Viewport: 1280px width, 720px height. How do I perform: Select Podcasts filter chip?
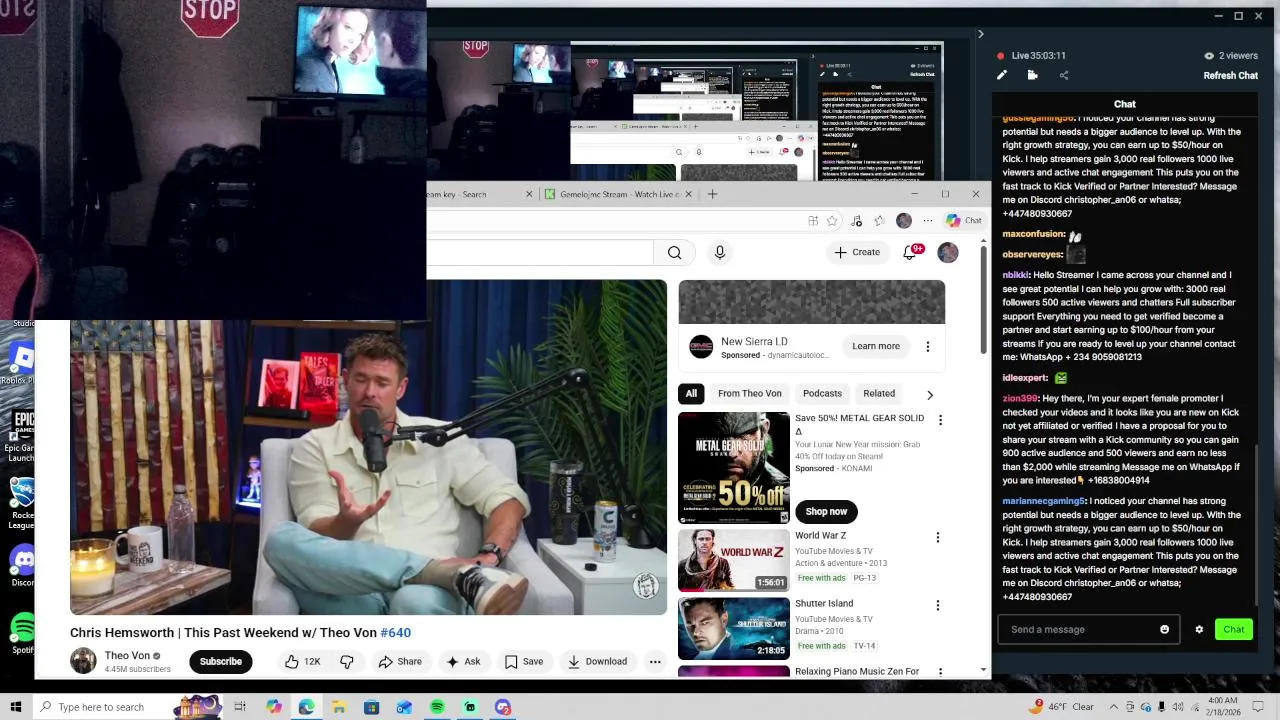822,393
